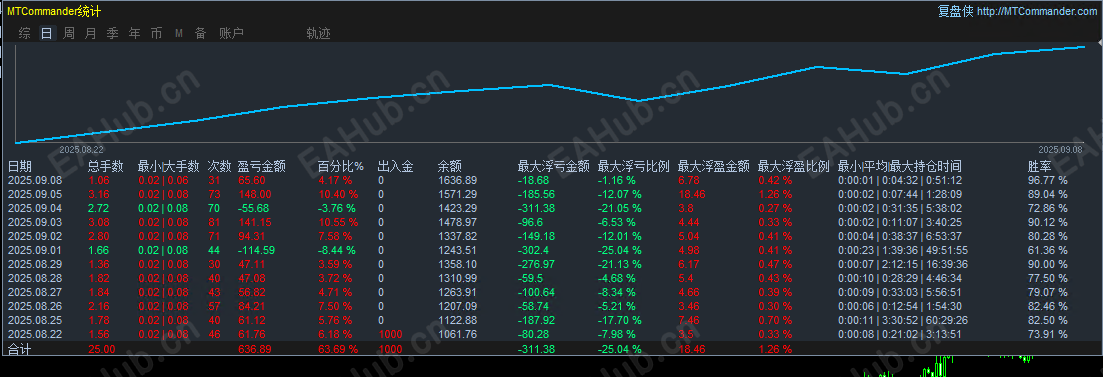Screen dimensions: 1103x377
Task: Click the loss value -114.59
Action: click(256, 250)
